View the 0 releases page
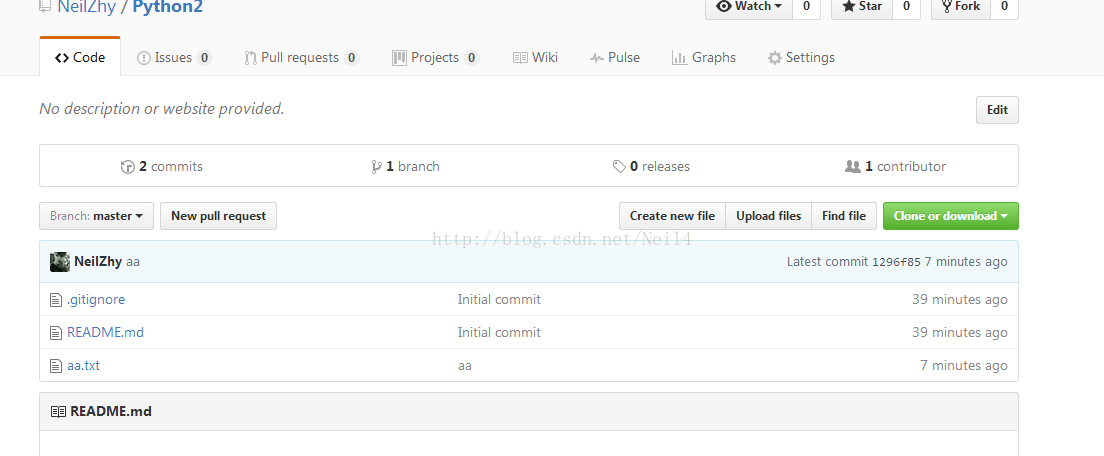1104x456 pixels. (651, 166)
